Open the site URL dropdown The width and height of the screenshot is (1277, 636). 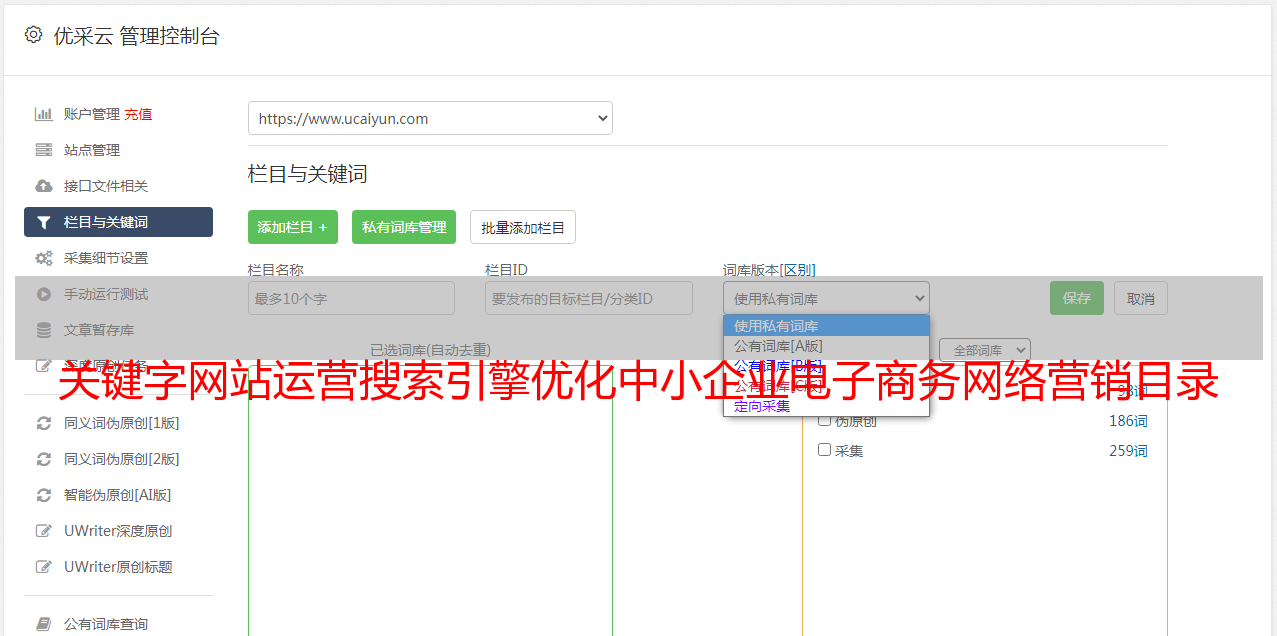(430, 118)
